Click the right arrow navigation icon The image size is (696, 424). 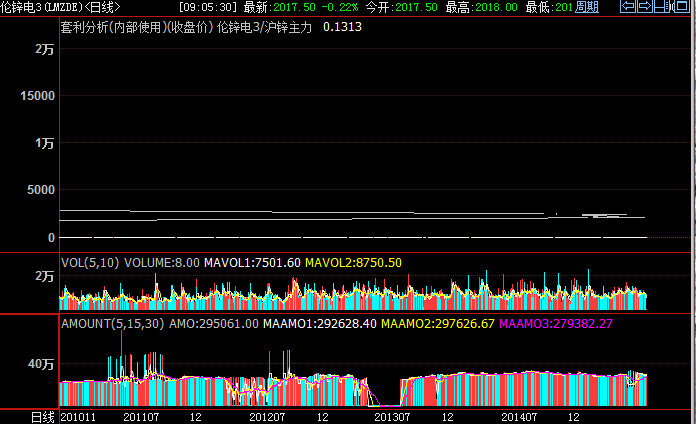646,7
